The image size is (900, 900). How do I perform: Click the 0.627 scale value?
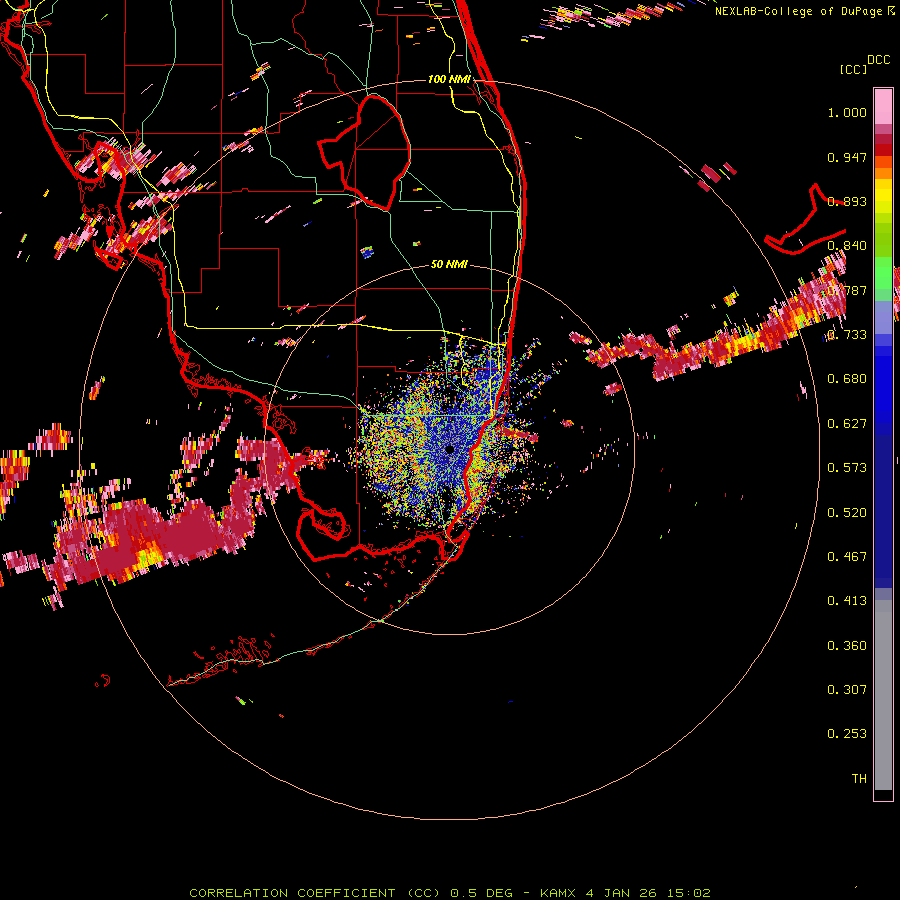[x=847, y=424]
